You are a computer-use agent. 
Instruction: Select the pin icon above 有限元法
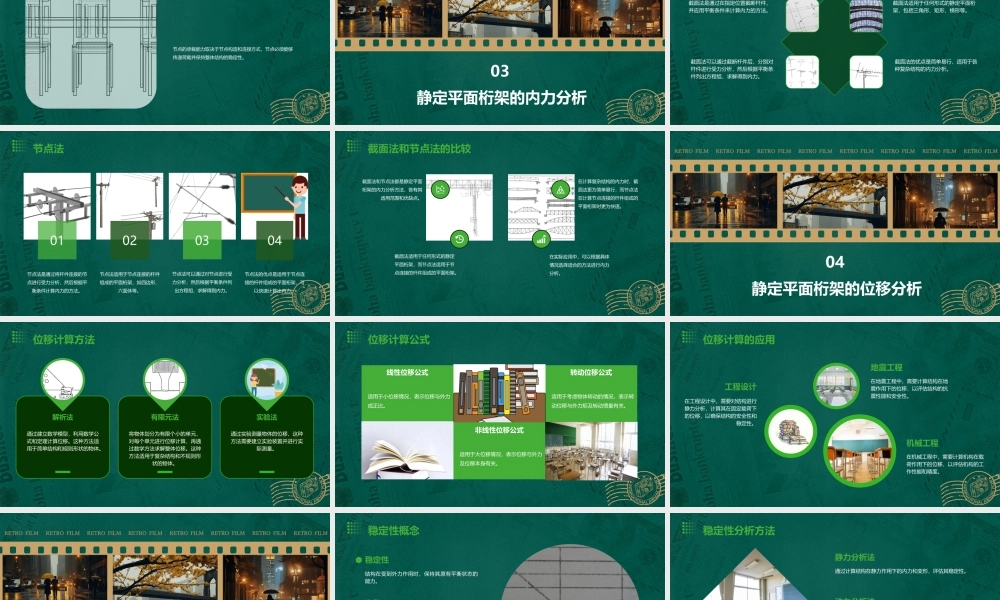pyautogui.click(x=165, y=383)
